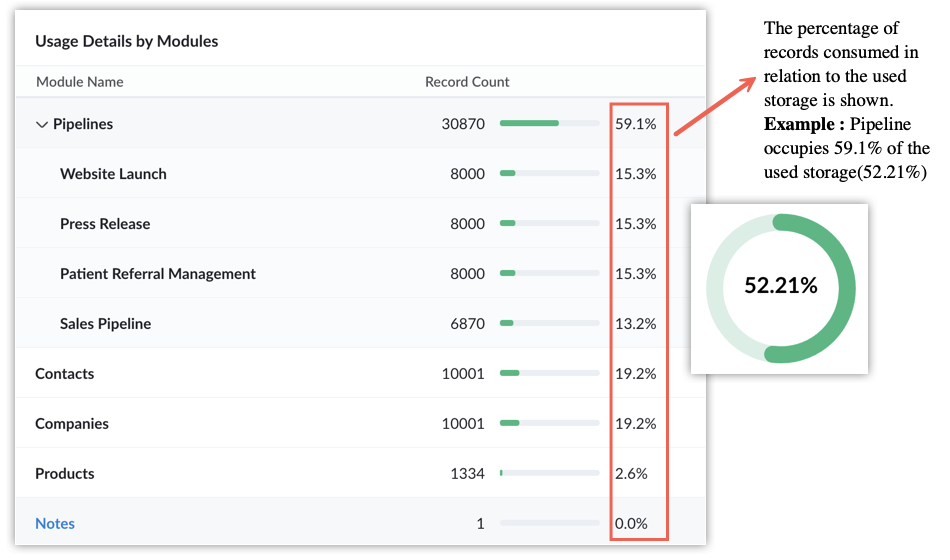Select the Sales Pipeline row
Screen dimensions: 950x560
[x=360, y=324]
